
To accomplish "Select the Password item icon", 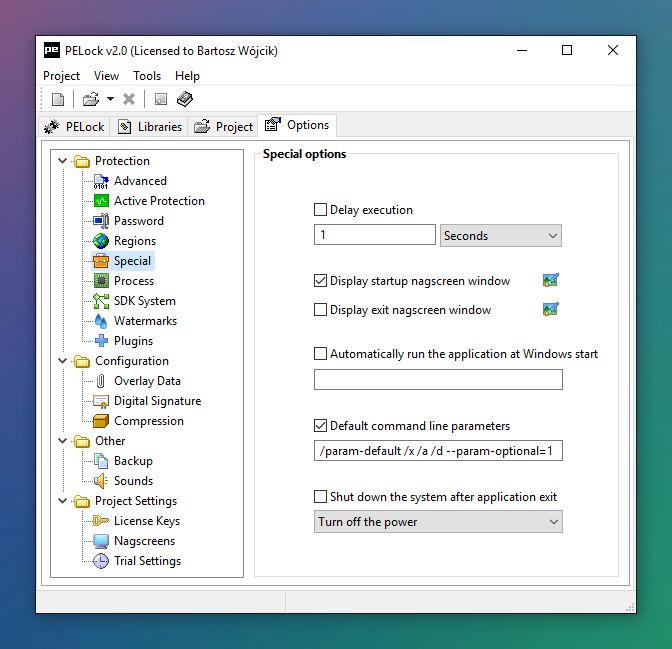I will pos(101,221).
